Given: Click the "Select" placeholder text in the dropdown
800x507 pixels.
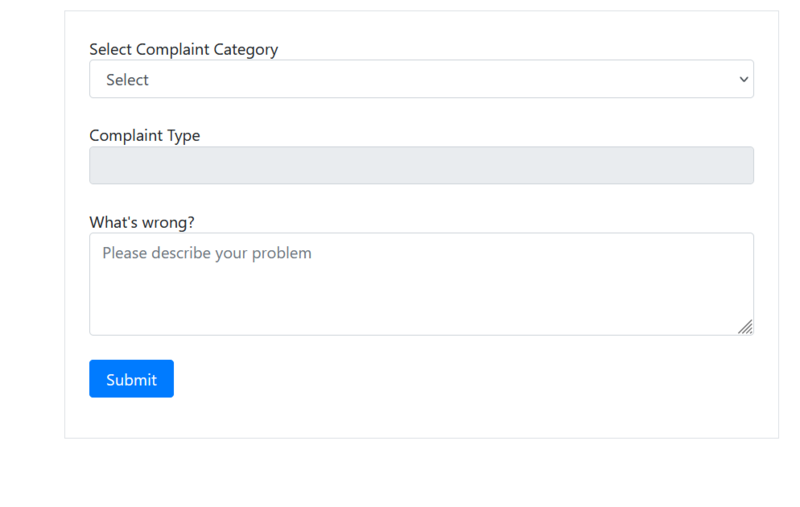Looking at the screenshot, I should (127, 80).
